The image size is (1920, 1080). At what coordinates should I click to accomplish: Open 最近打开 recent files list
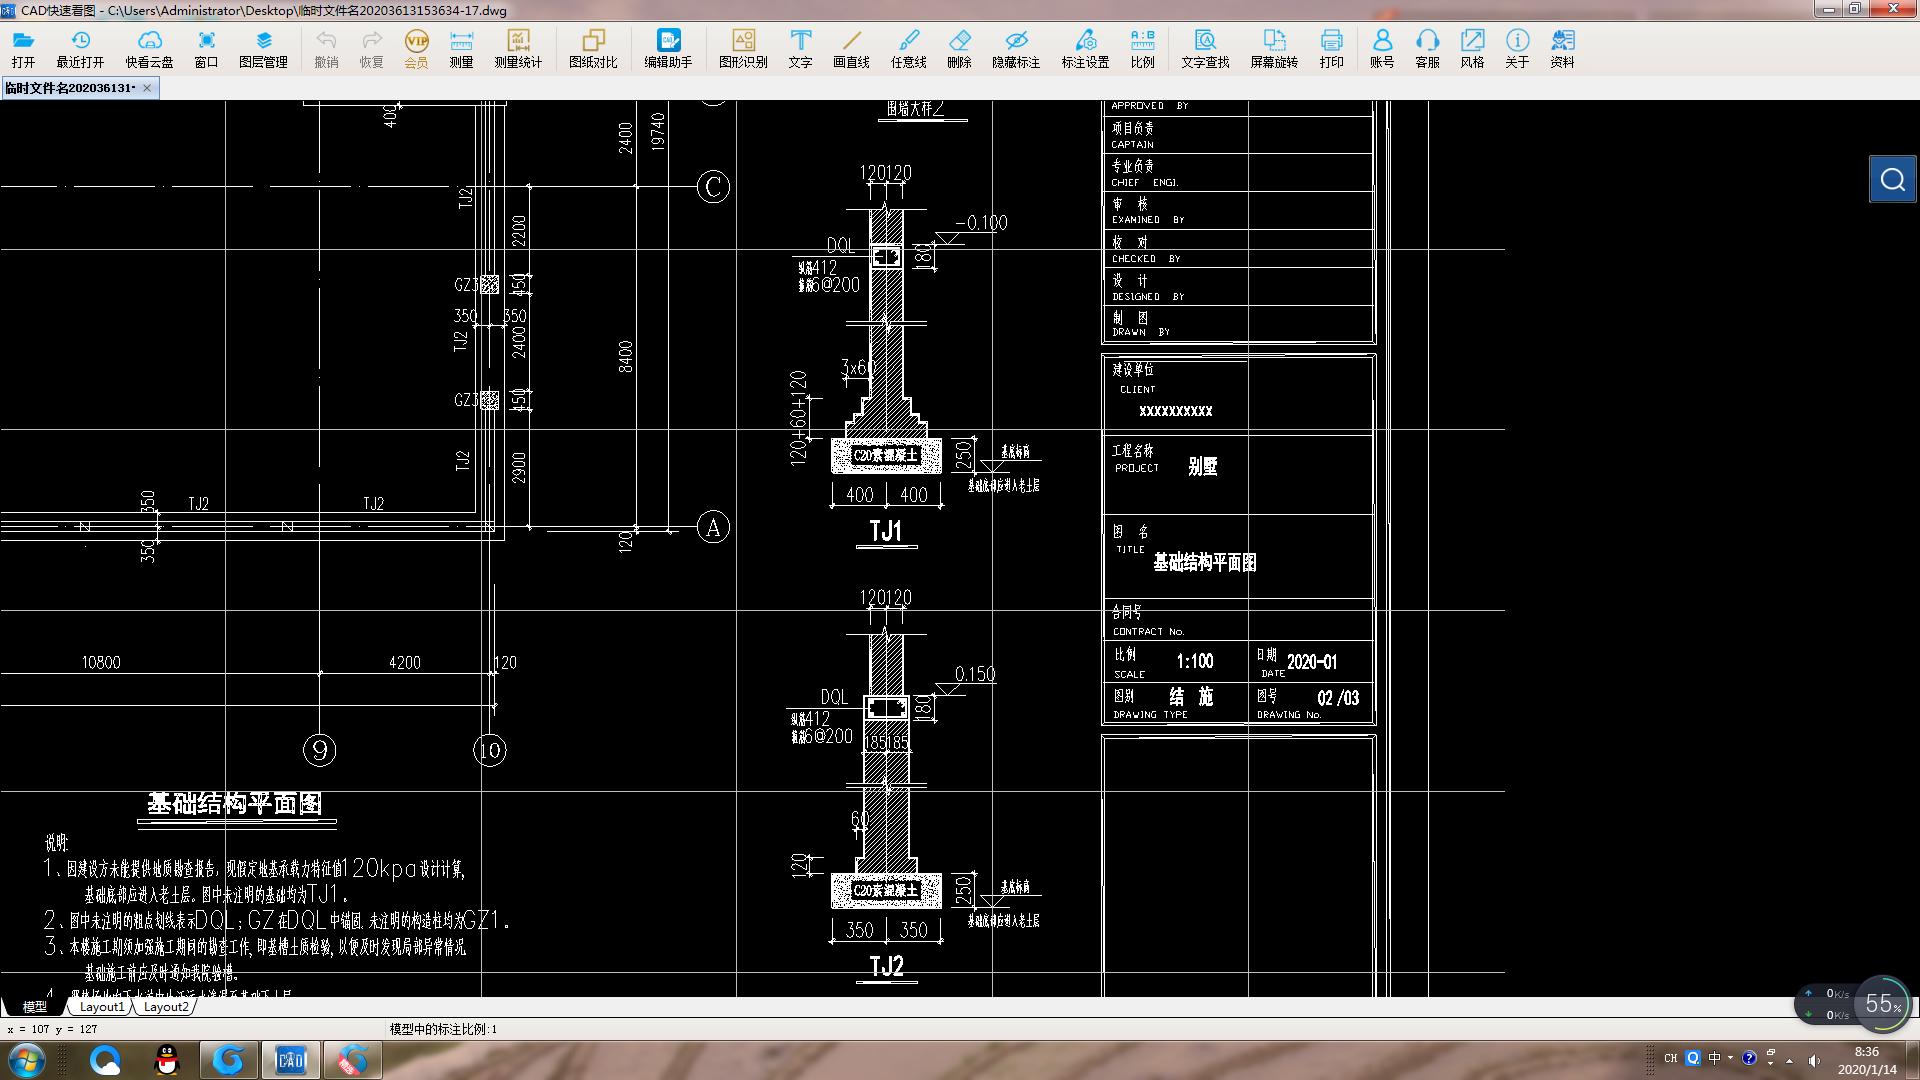(x=80, y=47)
